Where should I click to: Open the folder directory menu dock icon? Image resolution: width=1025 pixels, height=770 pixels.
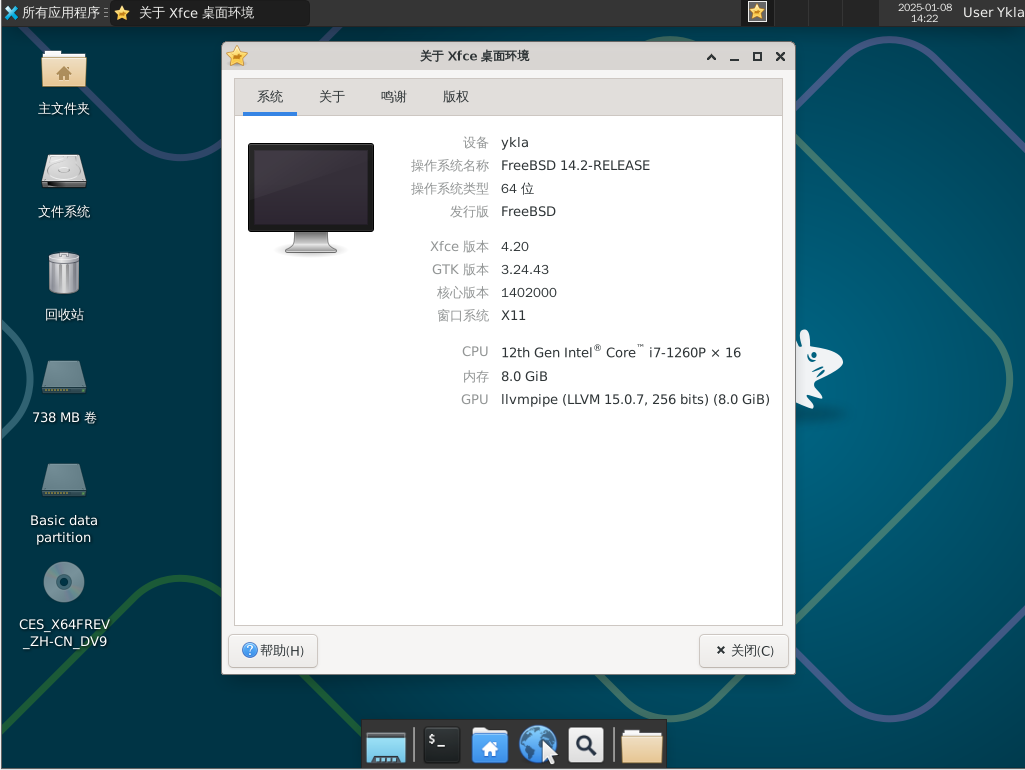point(641,746)
